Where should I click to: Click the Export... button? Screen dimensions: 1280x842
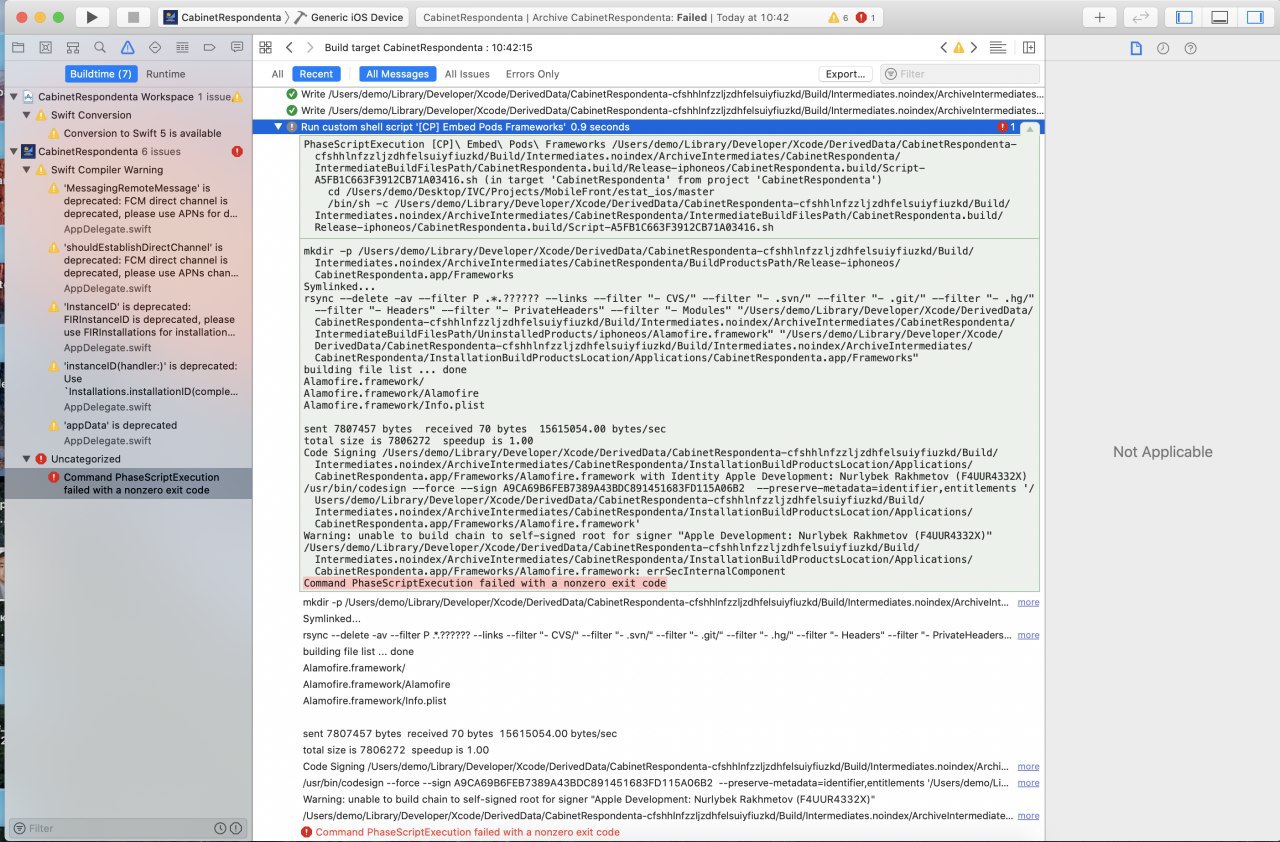point(845,74)
